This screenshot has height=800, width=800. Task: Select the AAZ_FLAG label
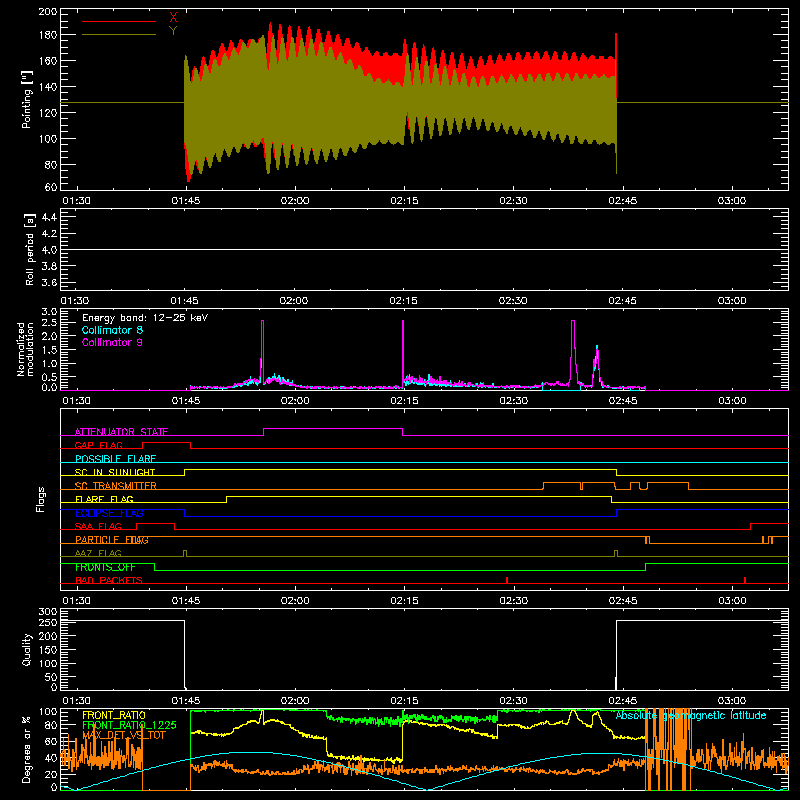(98, 553)
